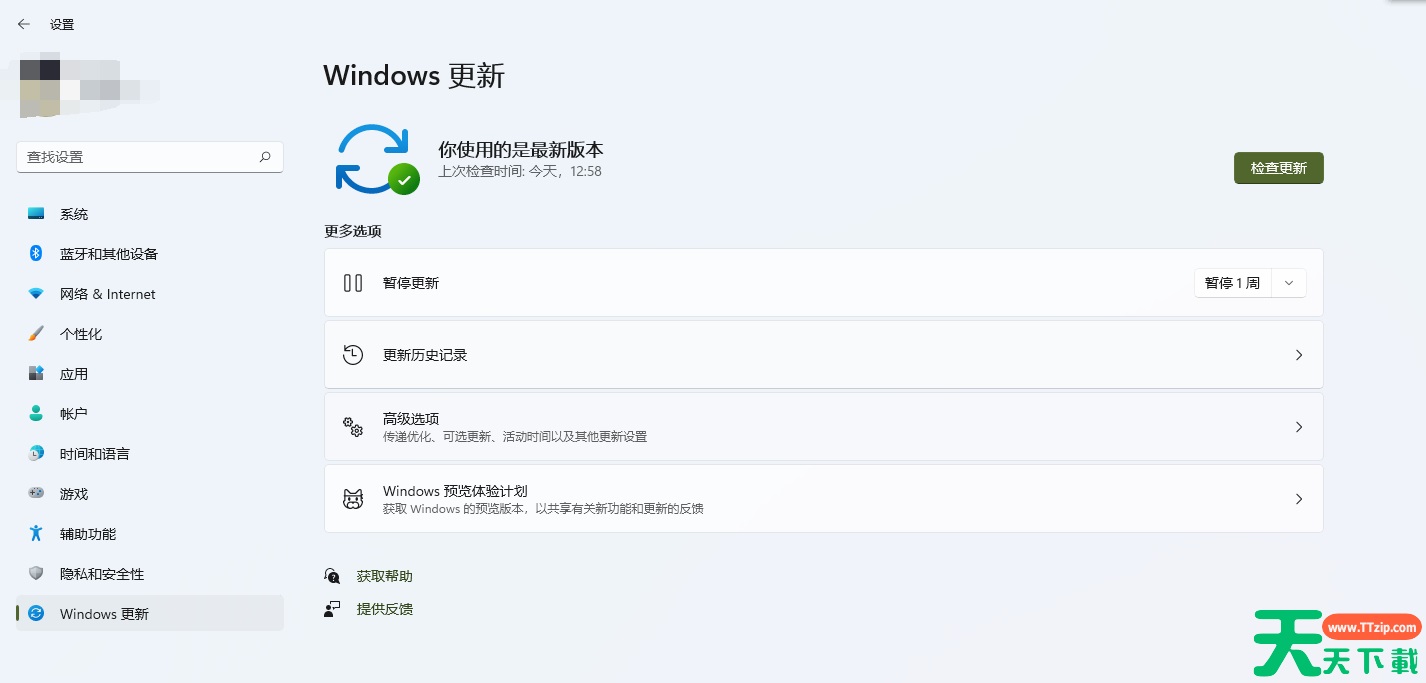Click the Wi-Fi icon for 网络 & Internet

[x=36, y=294]
